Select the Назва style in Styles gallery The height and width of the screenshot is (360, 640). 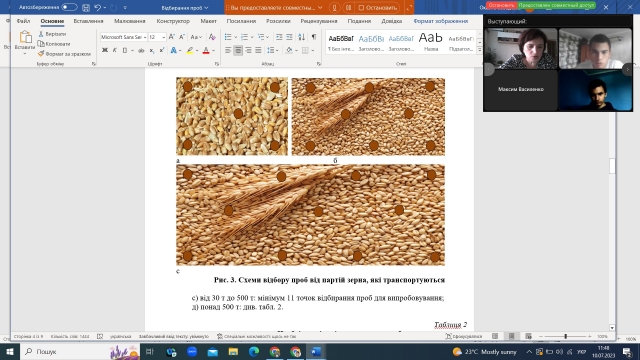431,42
